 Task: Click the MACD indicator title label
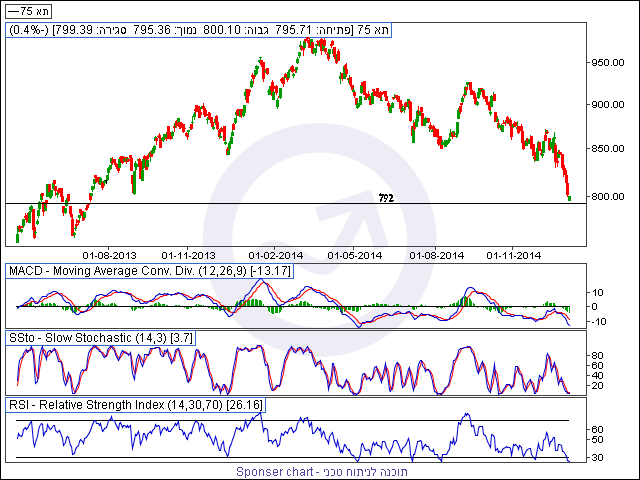(x=149, y=271)
